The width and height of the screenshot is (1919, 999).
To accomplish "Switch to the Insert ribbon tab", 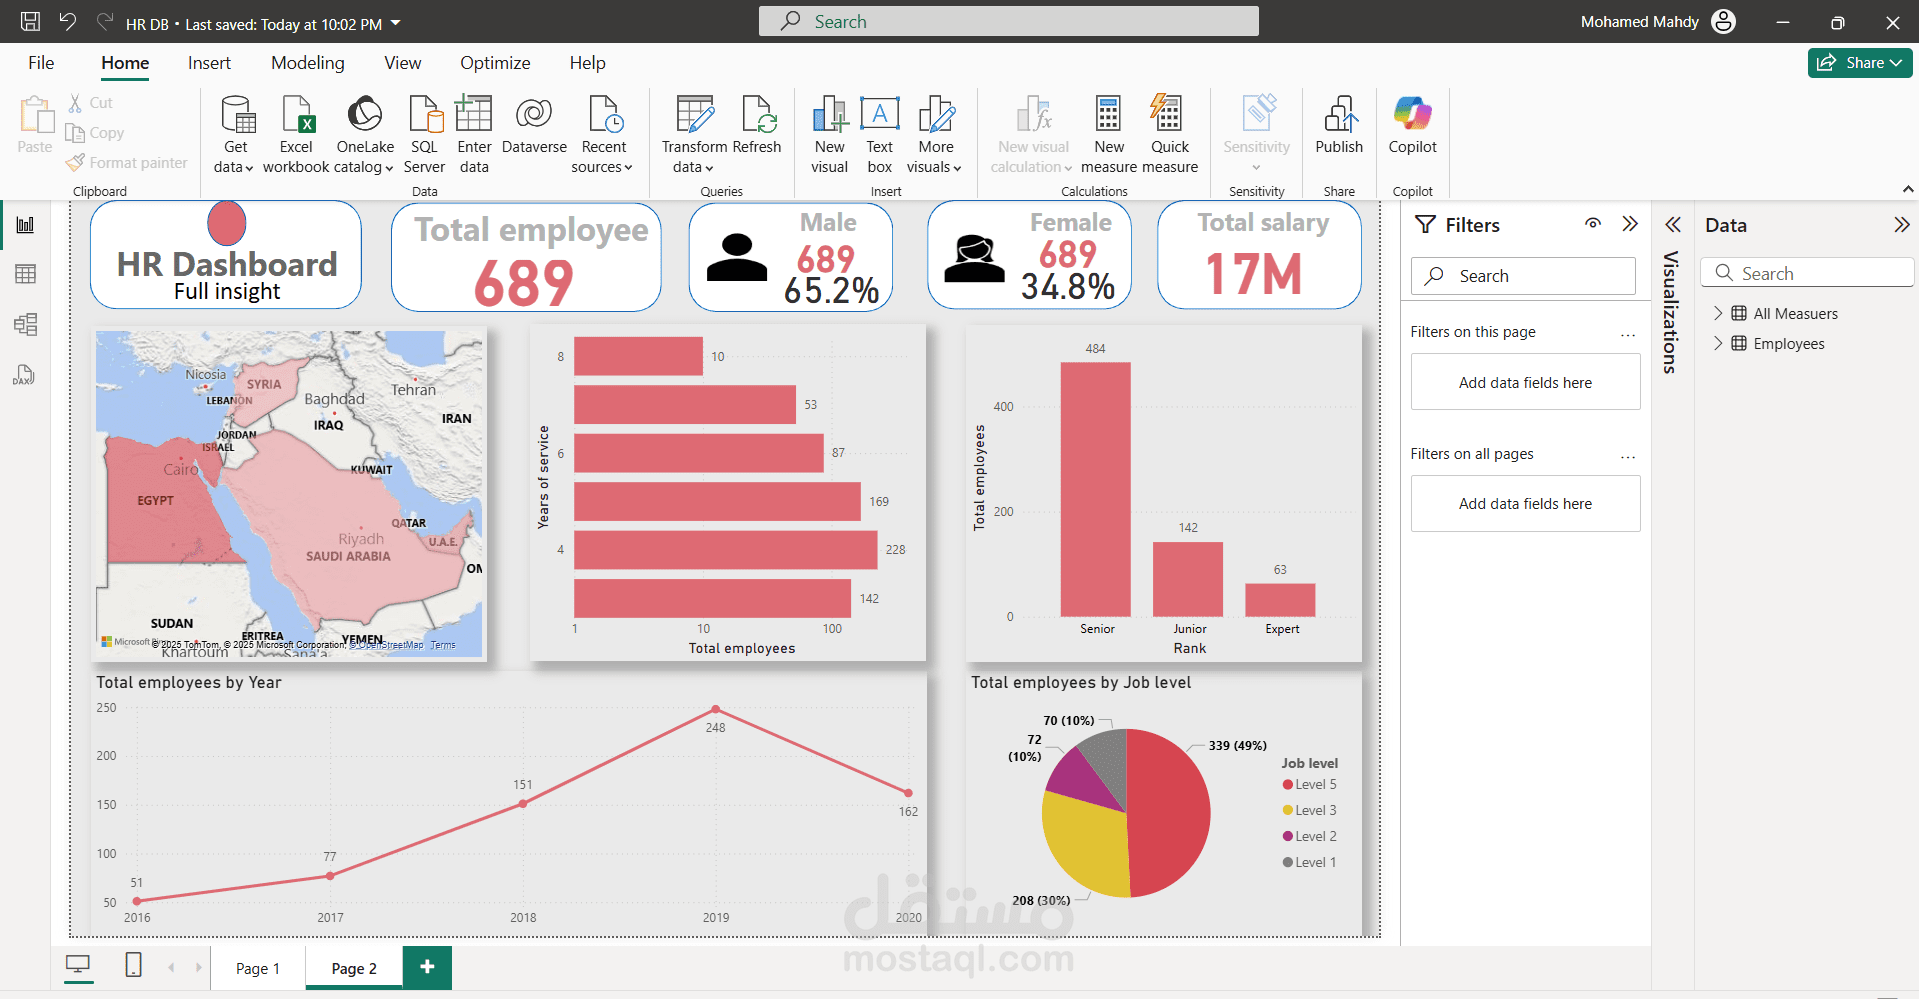I will 209,63.
